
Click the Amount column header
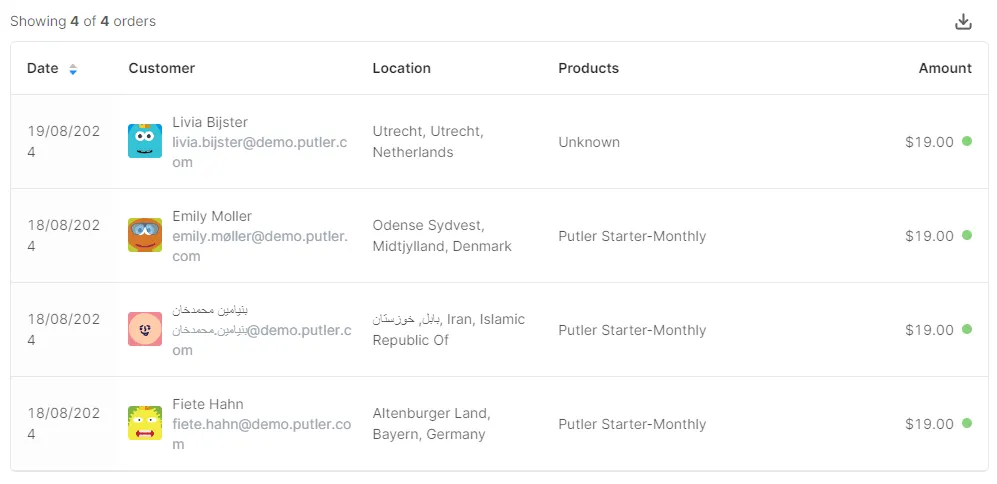(x=945, y=68)
